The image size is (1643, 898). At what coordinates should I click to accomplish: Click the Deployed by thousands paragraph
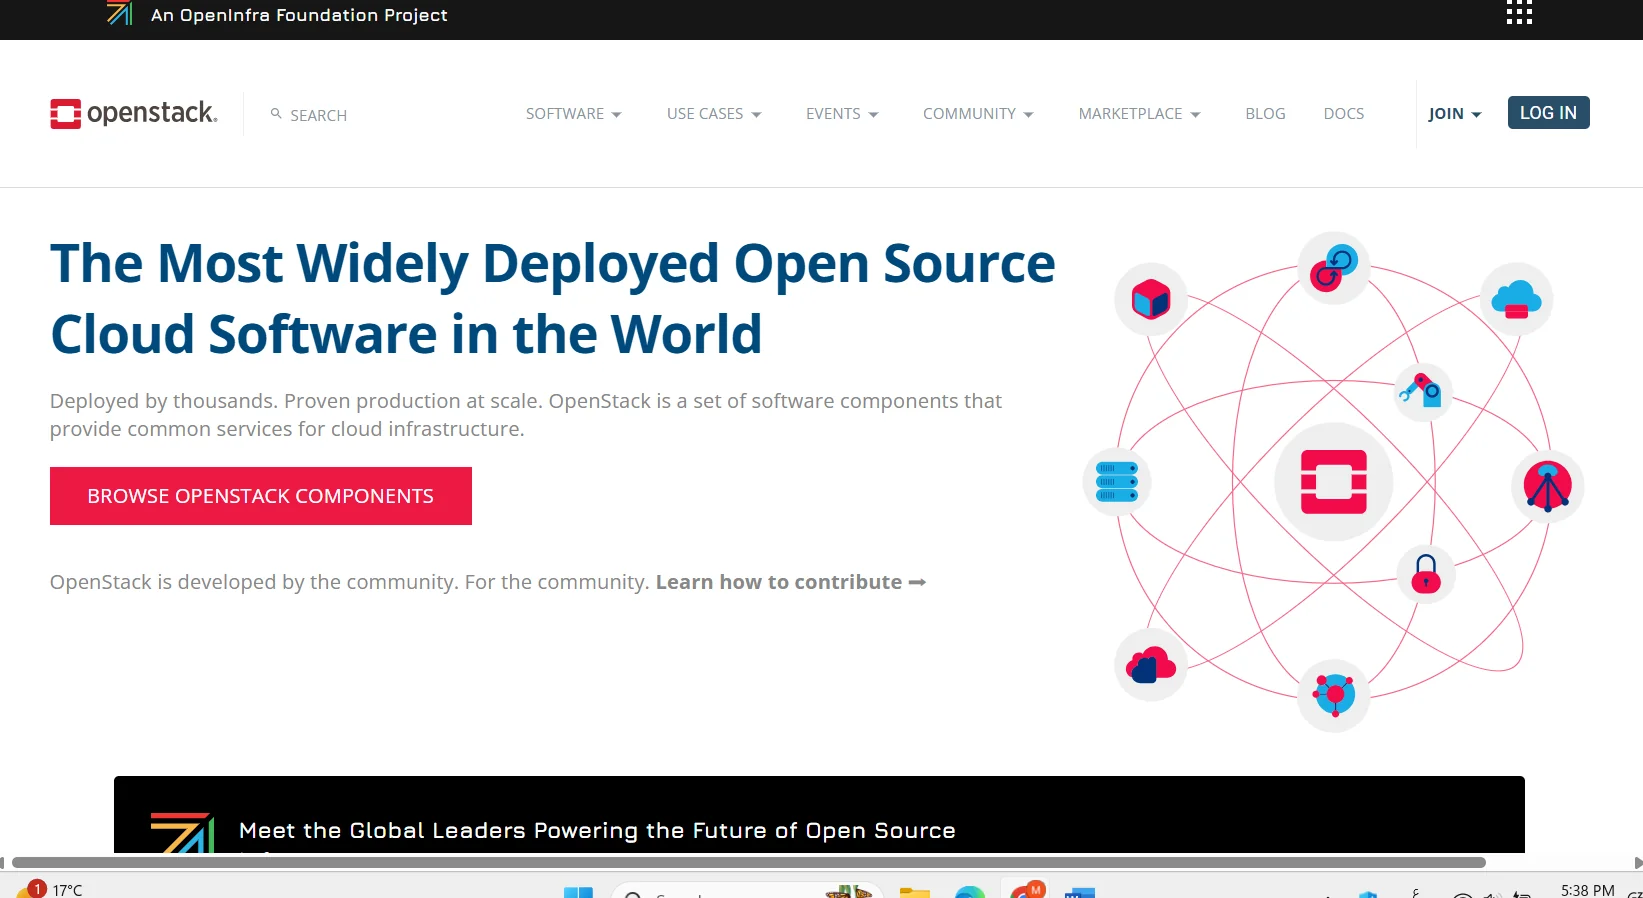(526, 415)
